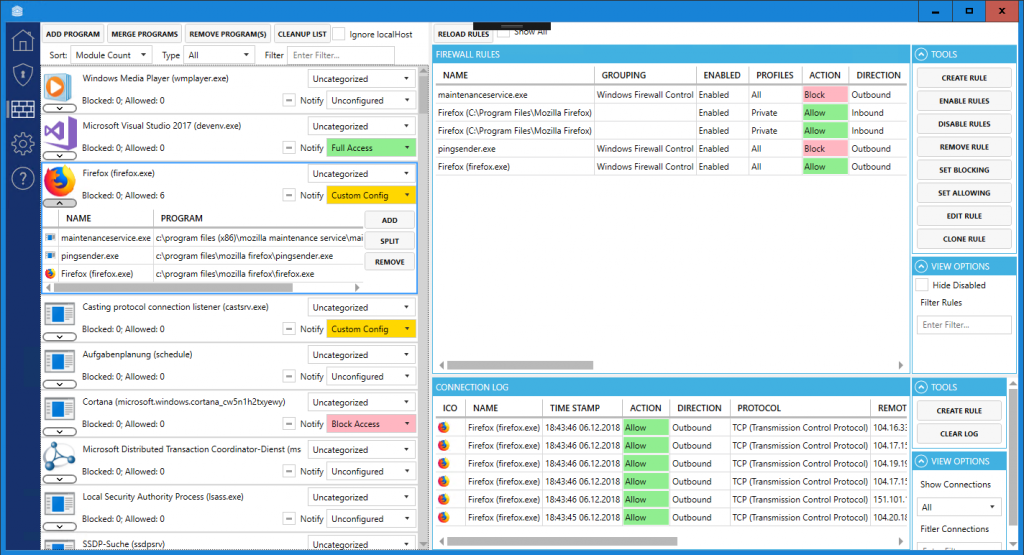Toggle Hide Disabled checkbox
This screenshot has width=1024, height=555.
click(x=922, y=285)
